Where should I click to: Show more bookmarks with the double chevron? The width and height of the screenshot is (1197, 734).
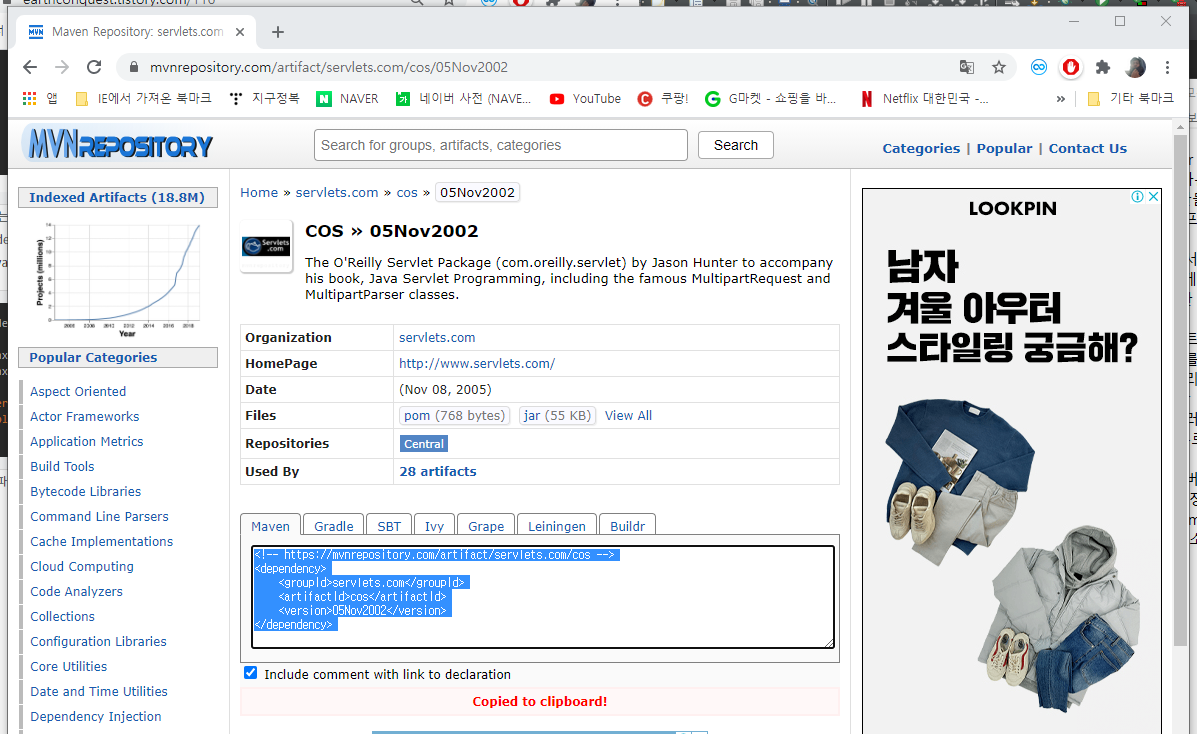[x=1060, y=99]
